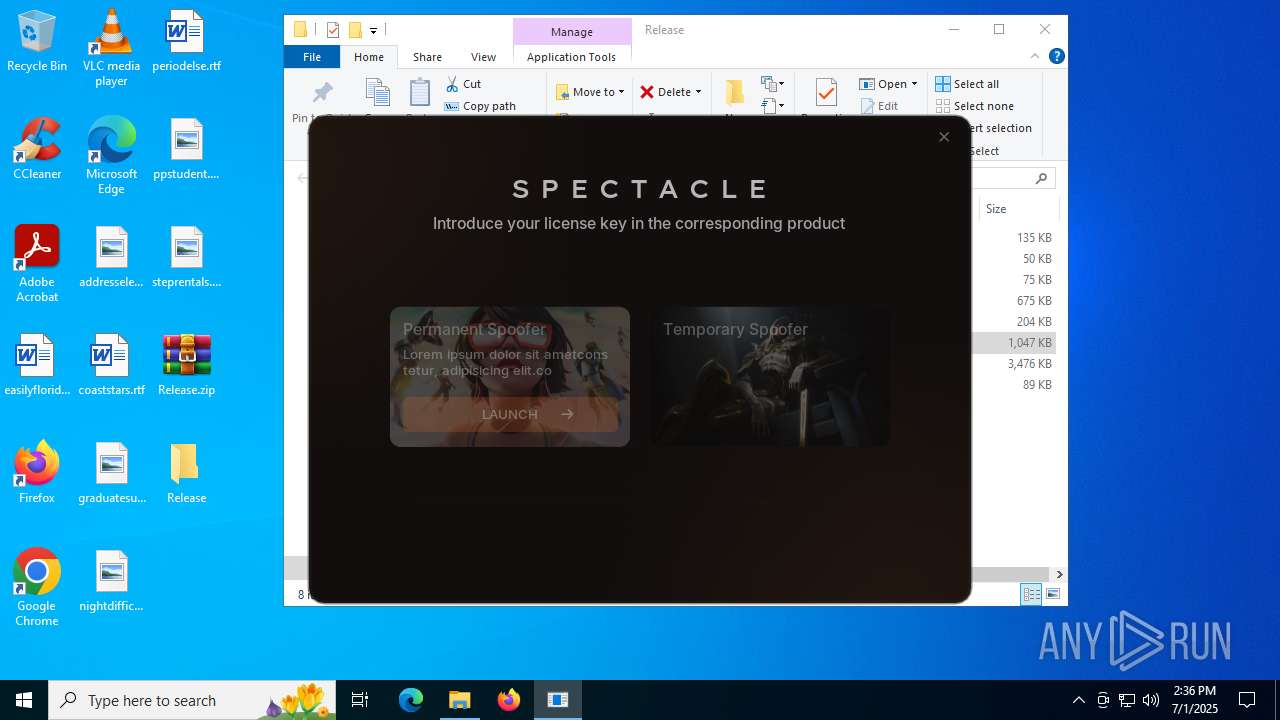Select the VLC media player icon
This screenshot has width=1280, height=720.
(111, 48)
